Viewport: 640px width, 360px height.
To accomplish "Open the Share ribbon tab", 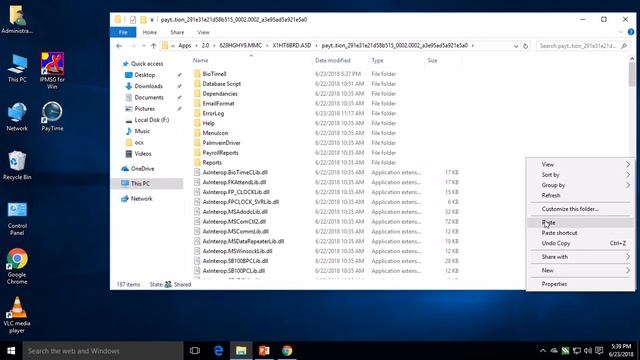I will [x=177, y=32].
